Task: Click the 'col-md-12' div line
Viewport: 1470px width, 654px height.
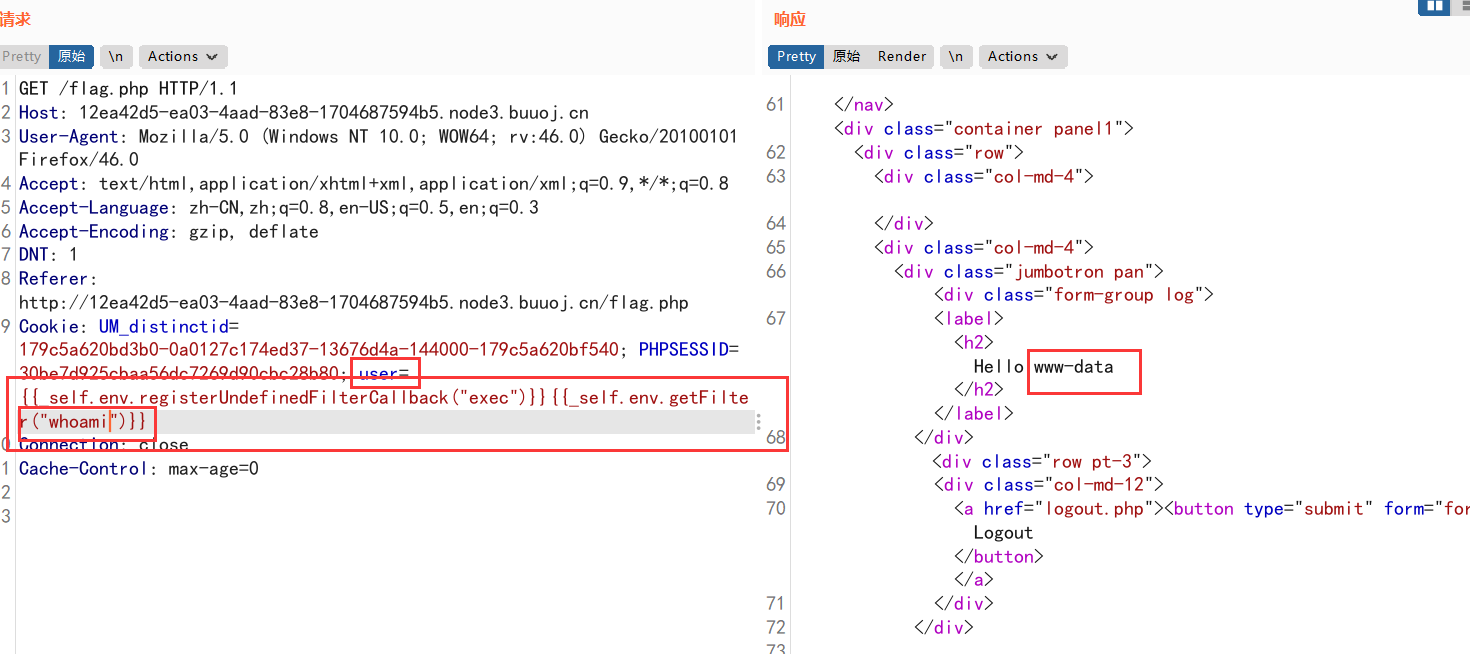Action: [1048, 485]
